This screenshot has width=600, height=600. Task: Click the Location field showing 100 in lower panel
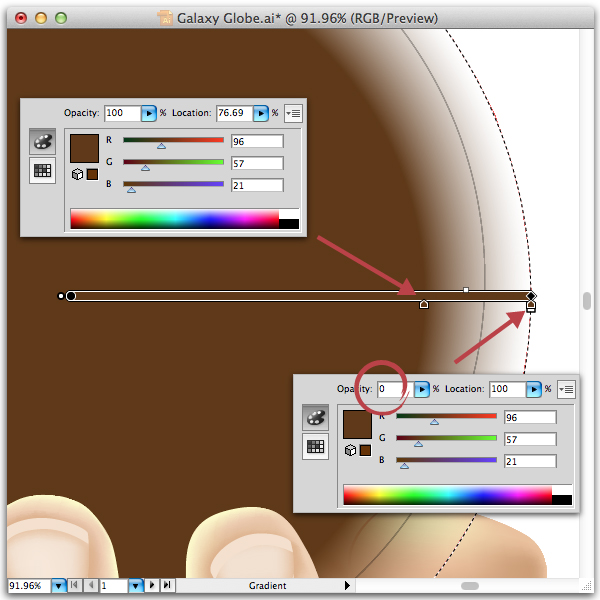507,390
